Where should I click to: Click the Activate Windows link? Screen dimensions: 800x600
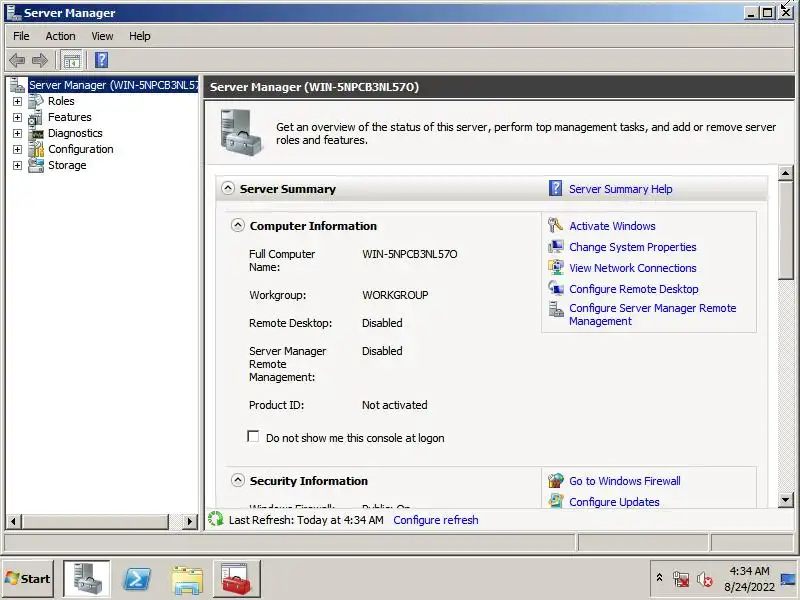coord(612,226)
